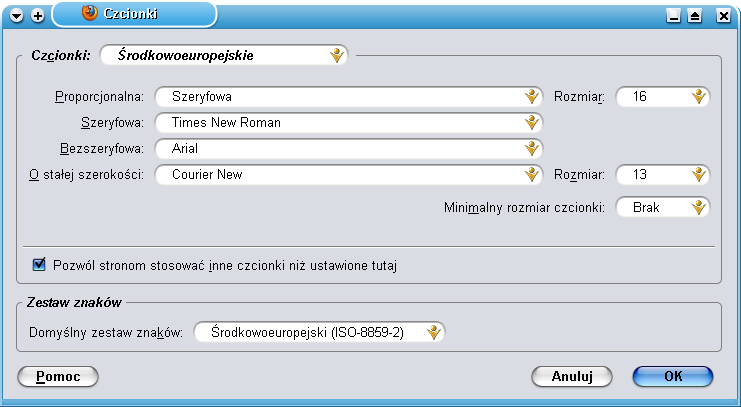Toggle 'Pozwól stronom stosować inne czcionki' checkbox
Screen dimensions: 741x407
40,265
